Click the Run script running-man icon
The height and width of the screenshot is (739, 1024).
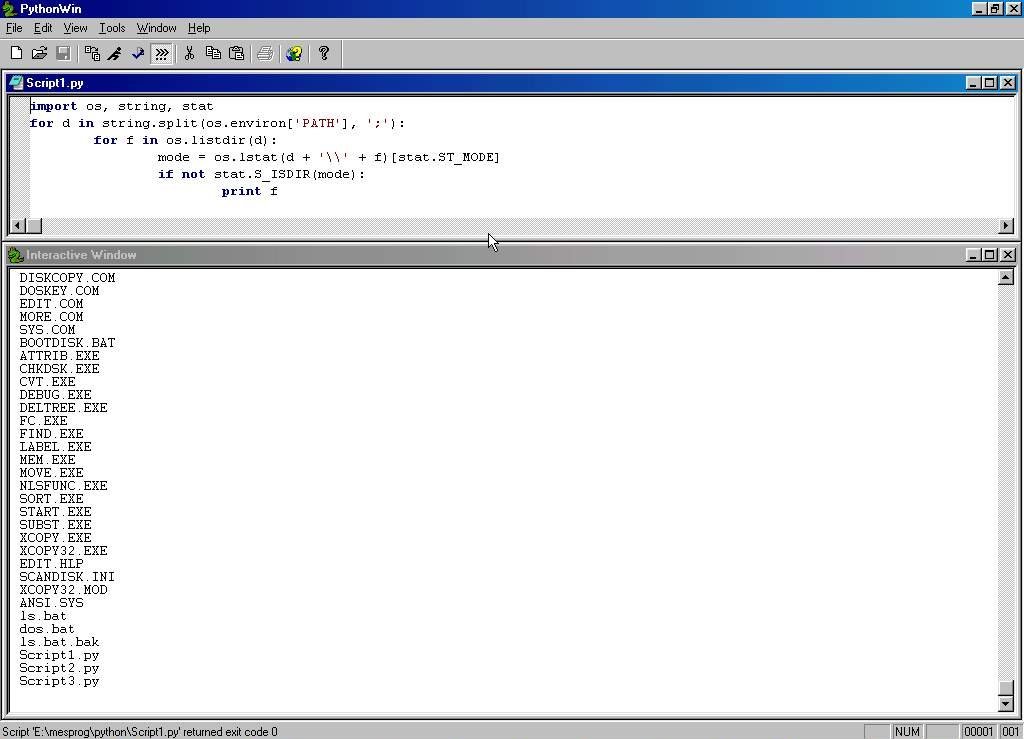pos(115,54)
